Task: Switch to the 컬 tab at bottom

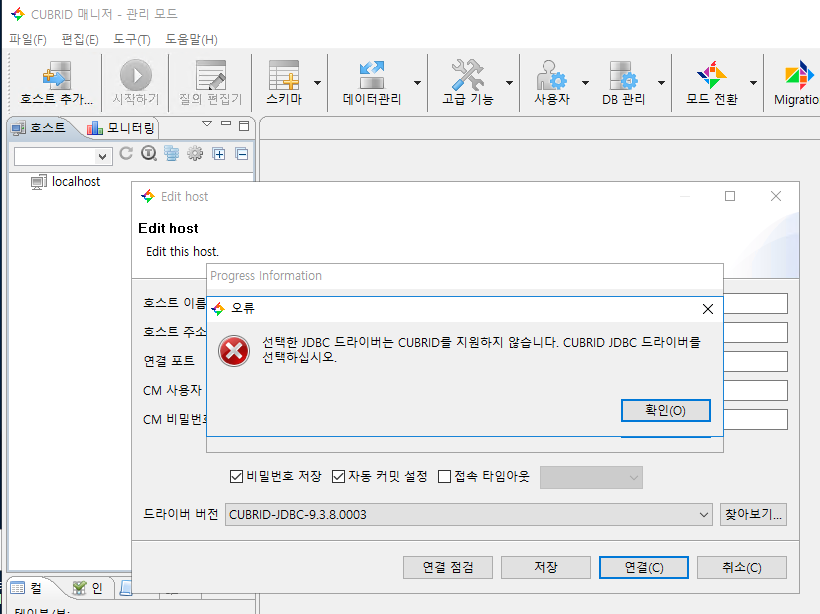Action: pyautogui.click(x=26, y=588)
